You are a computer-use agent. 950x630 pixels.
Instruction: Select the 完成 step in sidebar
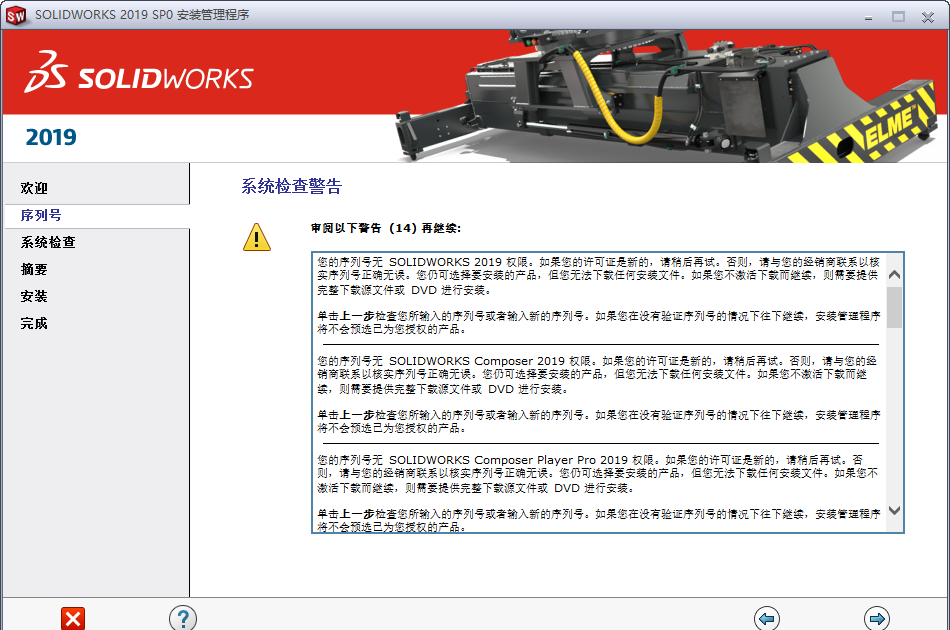(x=34, y=323)
